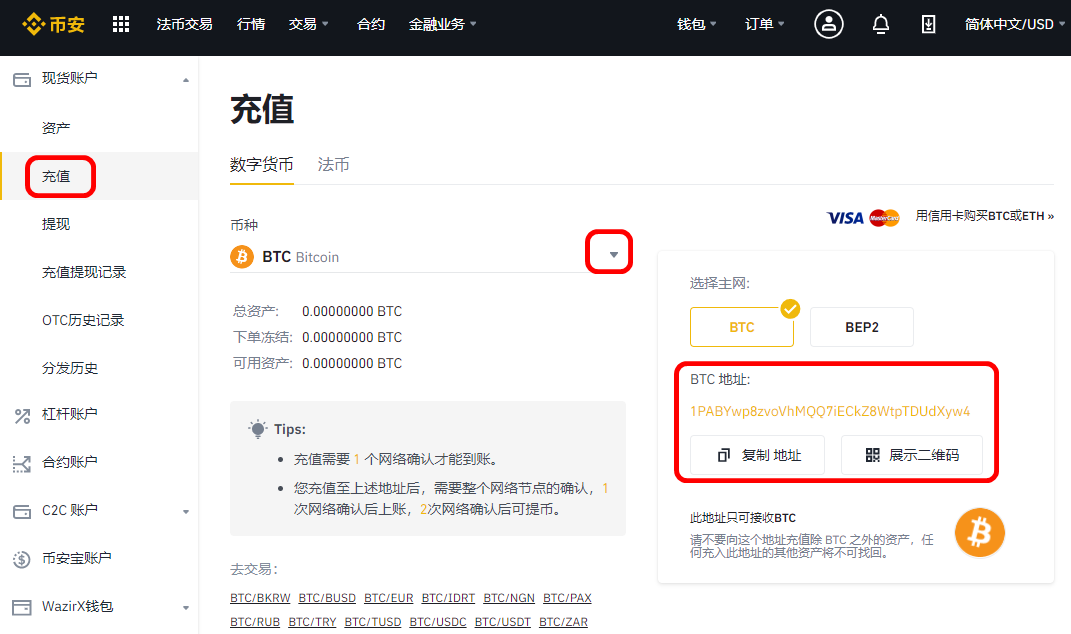The width and height of the screenshot is (1071, 634).
Task: Click the 复制地址 button
Action: point(757,455)
